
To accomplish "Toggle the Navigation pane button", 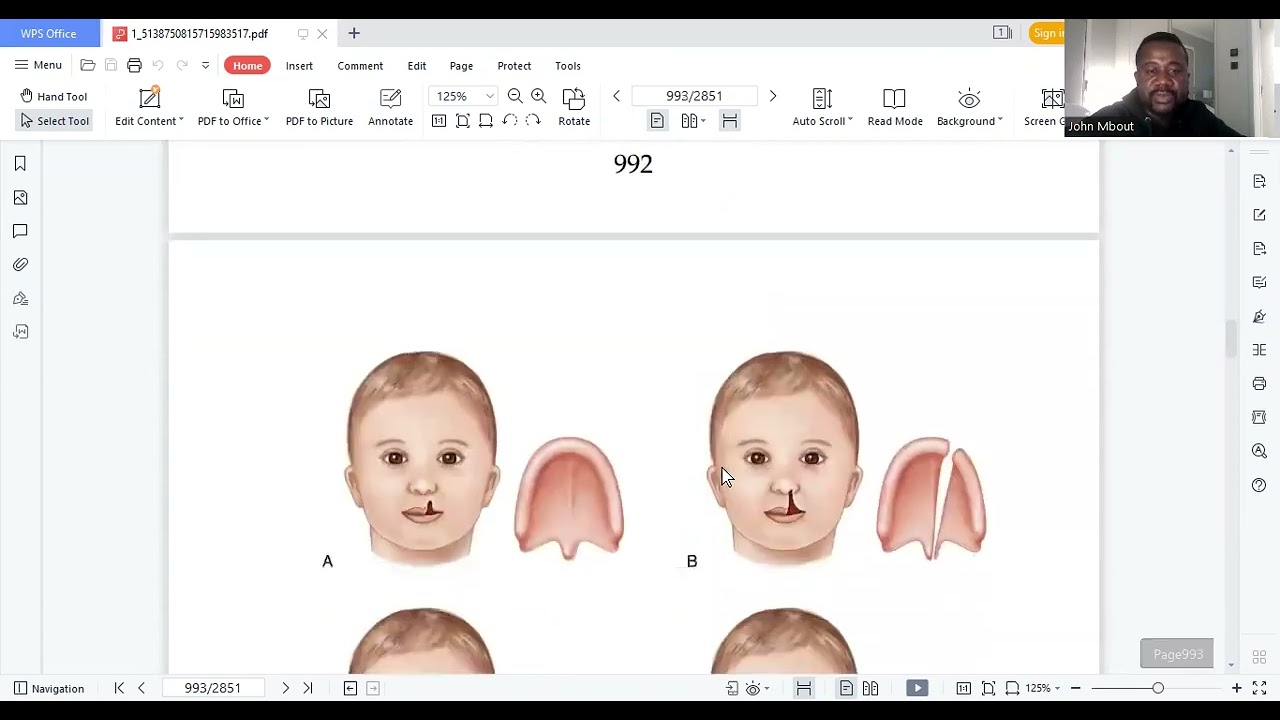I will click(x=49, y=688).
